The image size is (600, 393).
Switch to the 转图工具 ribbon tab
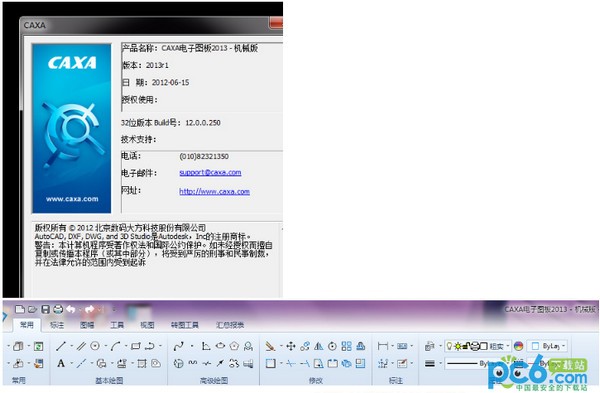(x=185, y=325)
